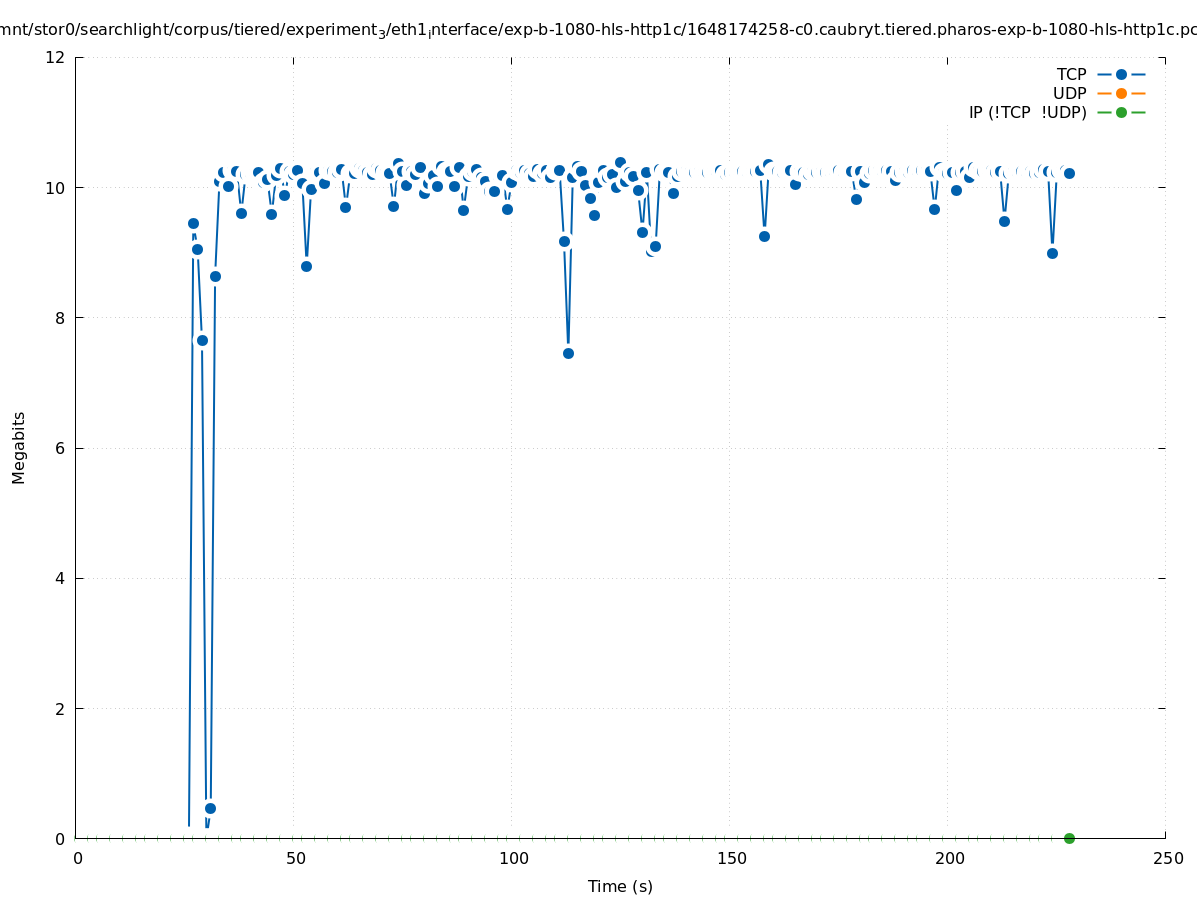
Task: Click the 12 tick label on the y-axis
Action: pos(56,57)
